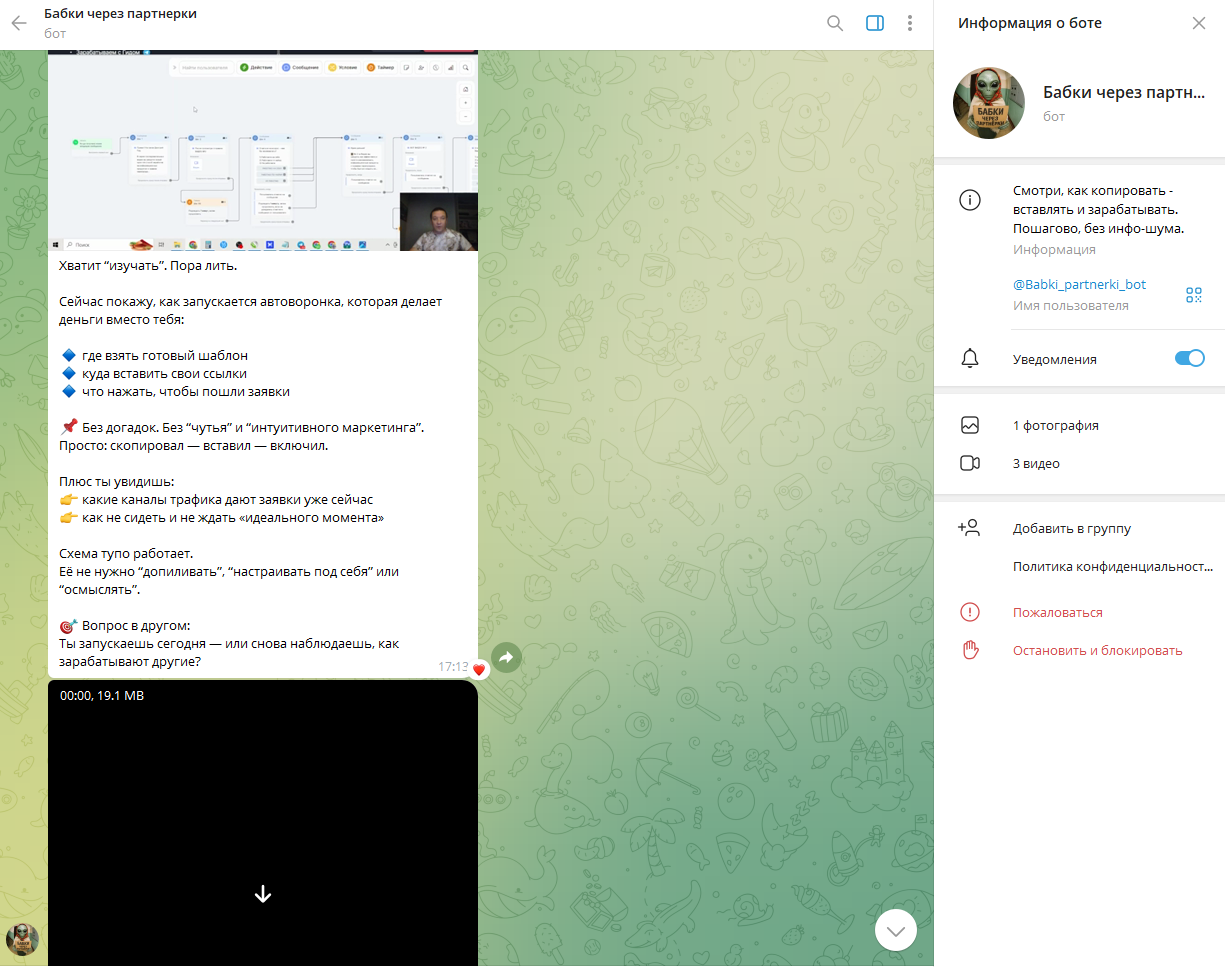
Task: Download the 19.1 MB video
Action: pyautogui.click(x=263, y=894)
